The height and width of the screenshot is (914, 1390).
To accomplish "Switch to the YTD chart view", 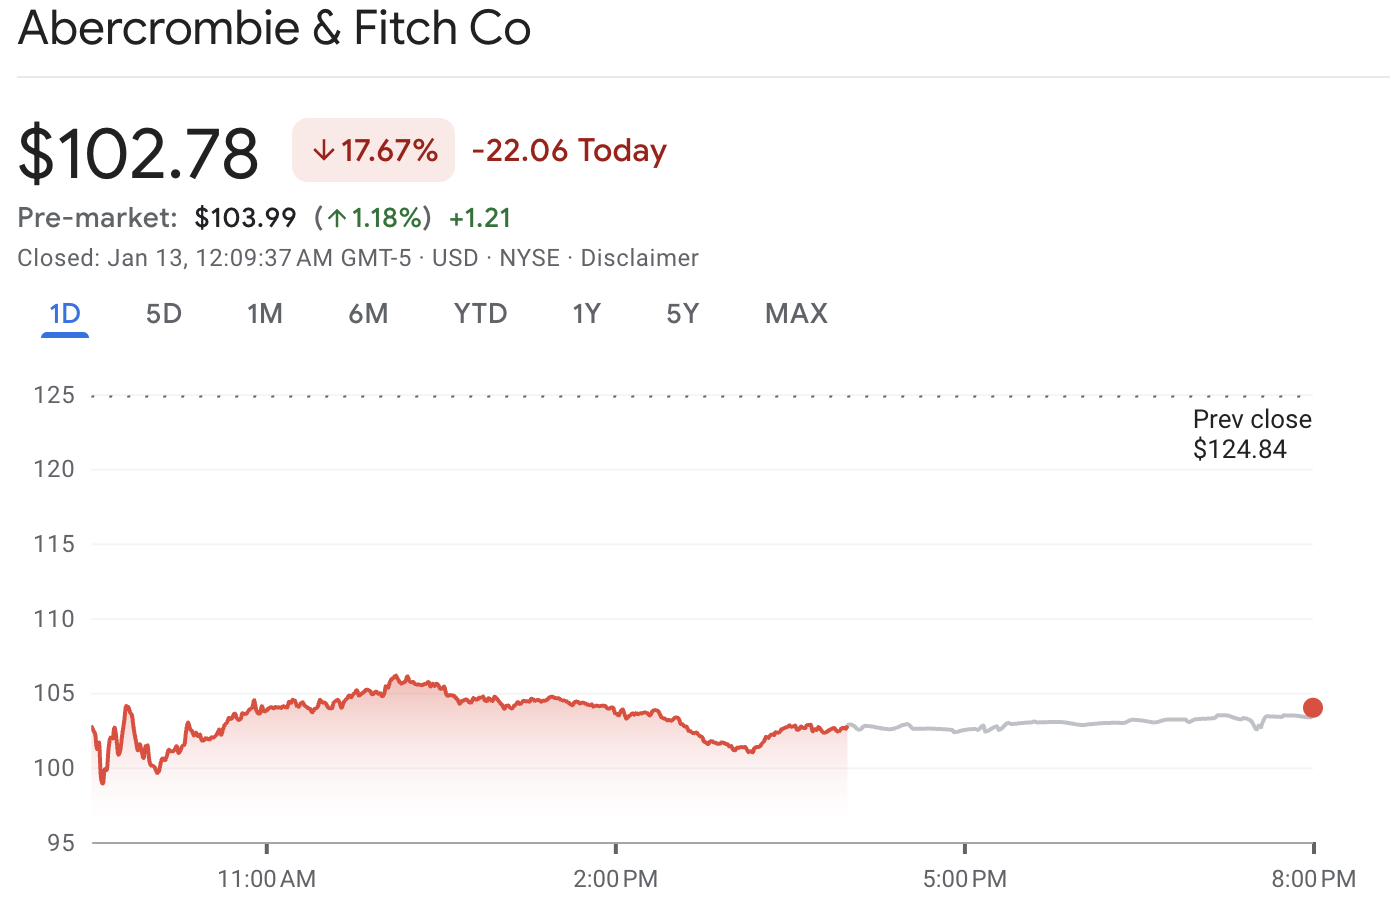I will [x=480, y=313].
